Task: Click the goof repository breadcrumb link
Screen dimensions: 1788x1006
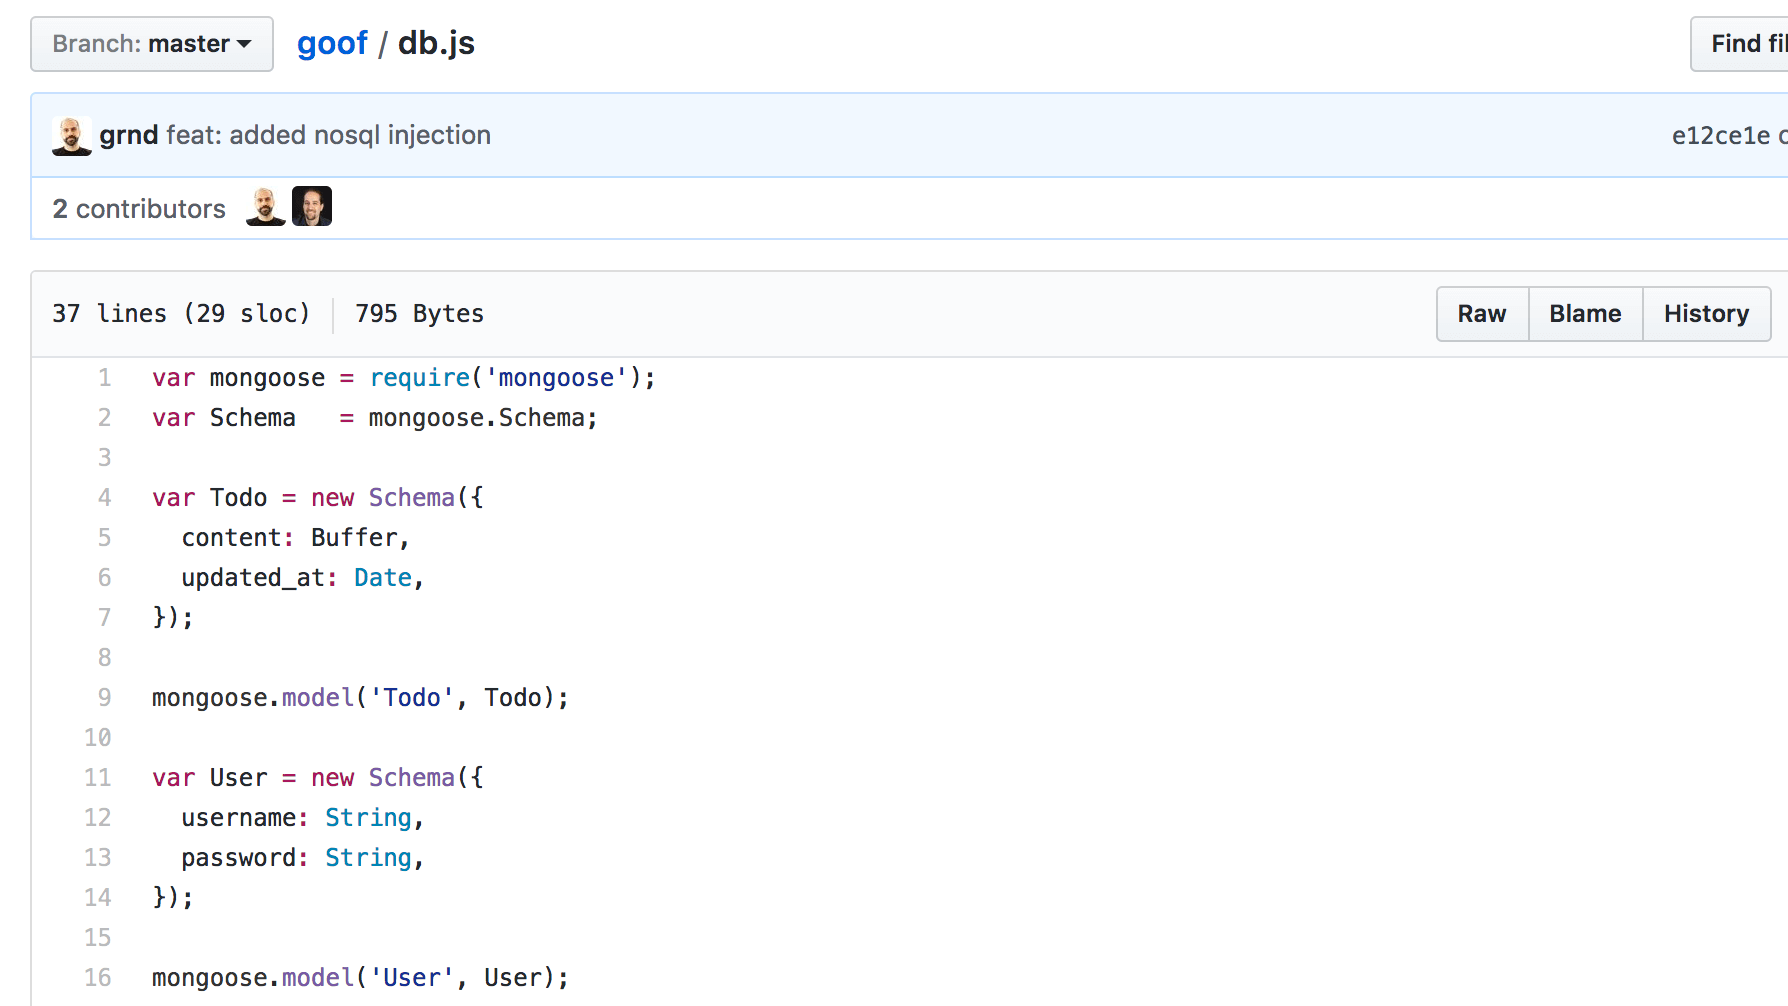Action: pyautogui.click(x=332, y=44)
